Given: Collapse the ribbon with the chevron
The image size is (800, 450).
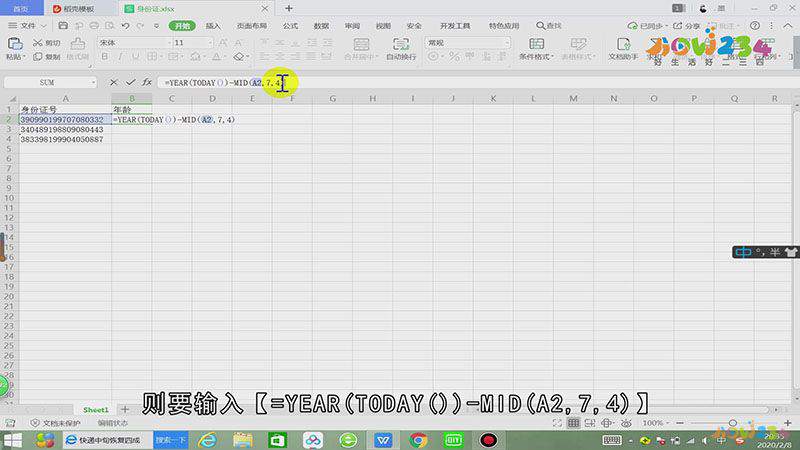Looking at the screenshot, I should (x=788, y=26).
